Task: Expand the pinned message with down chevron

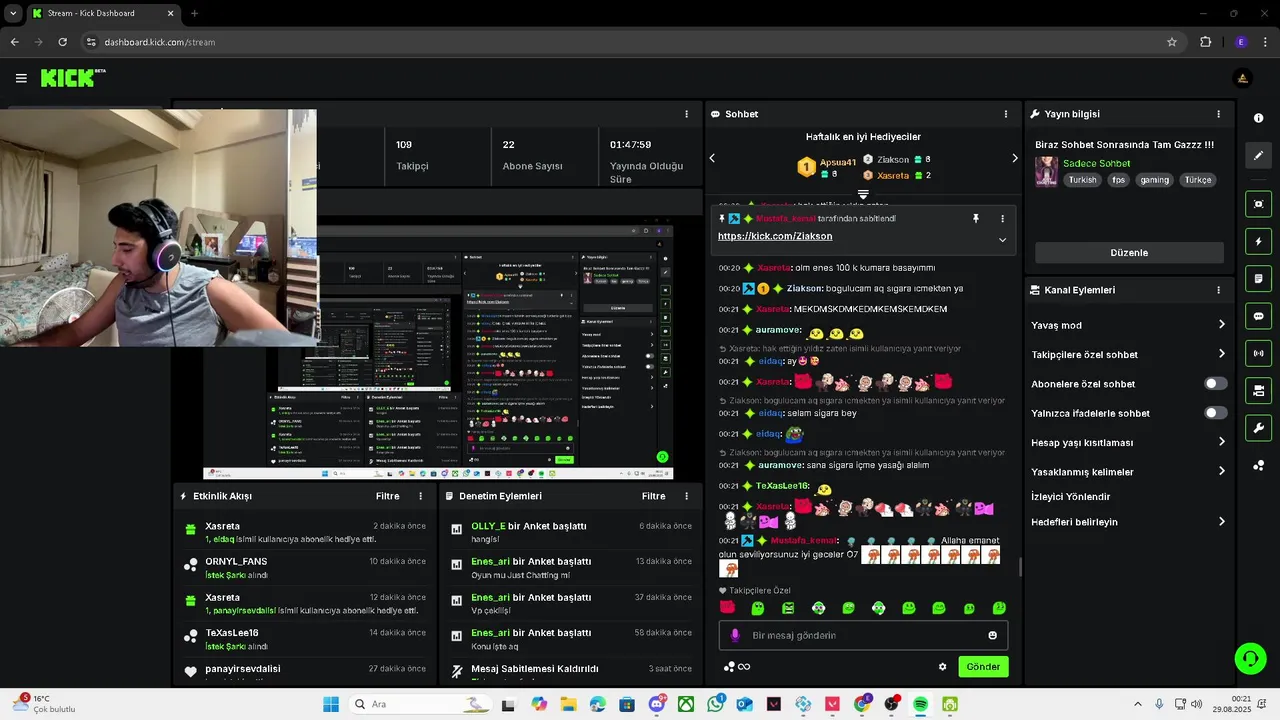Action: pyautogui.click(x=1002, y=240)
